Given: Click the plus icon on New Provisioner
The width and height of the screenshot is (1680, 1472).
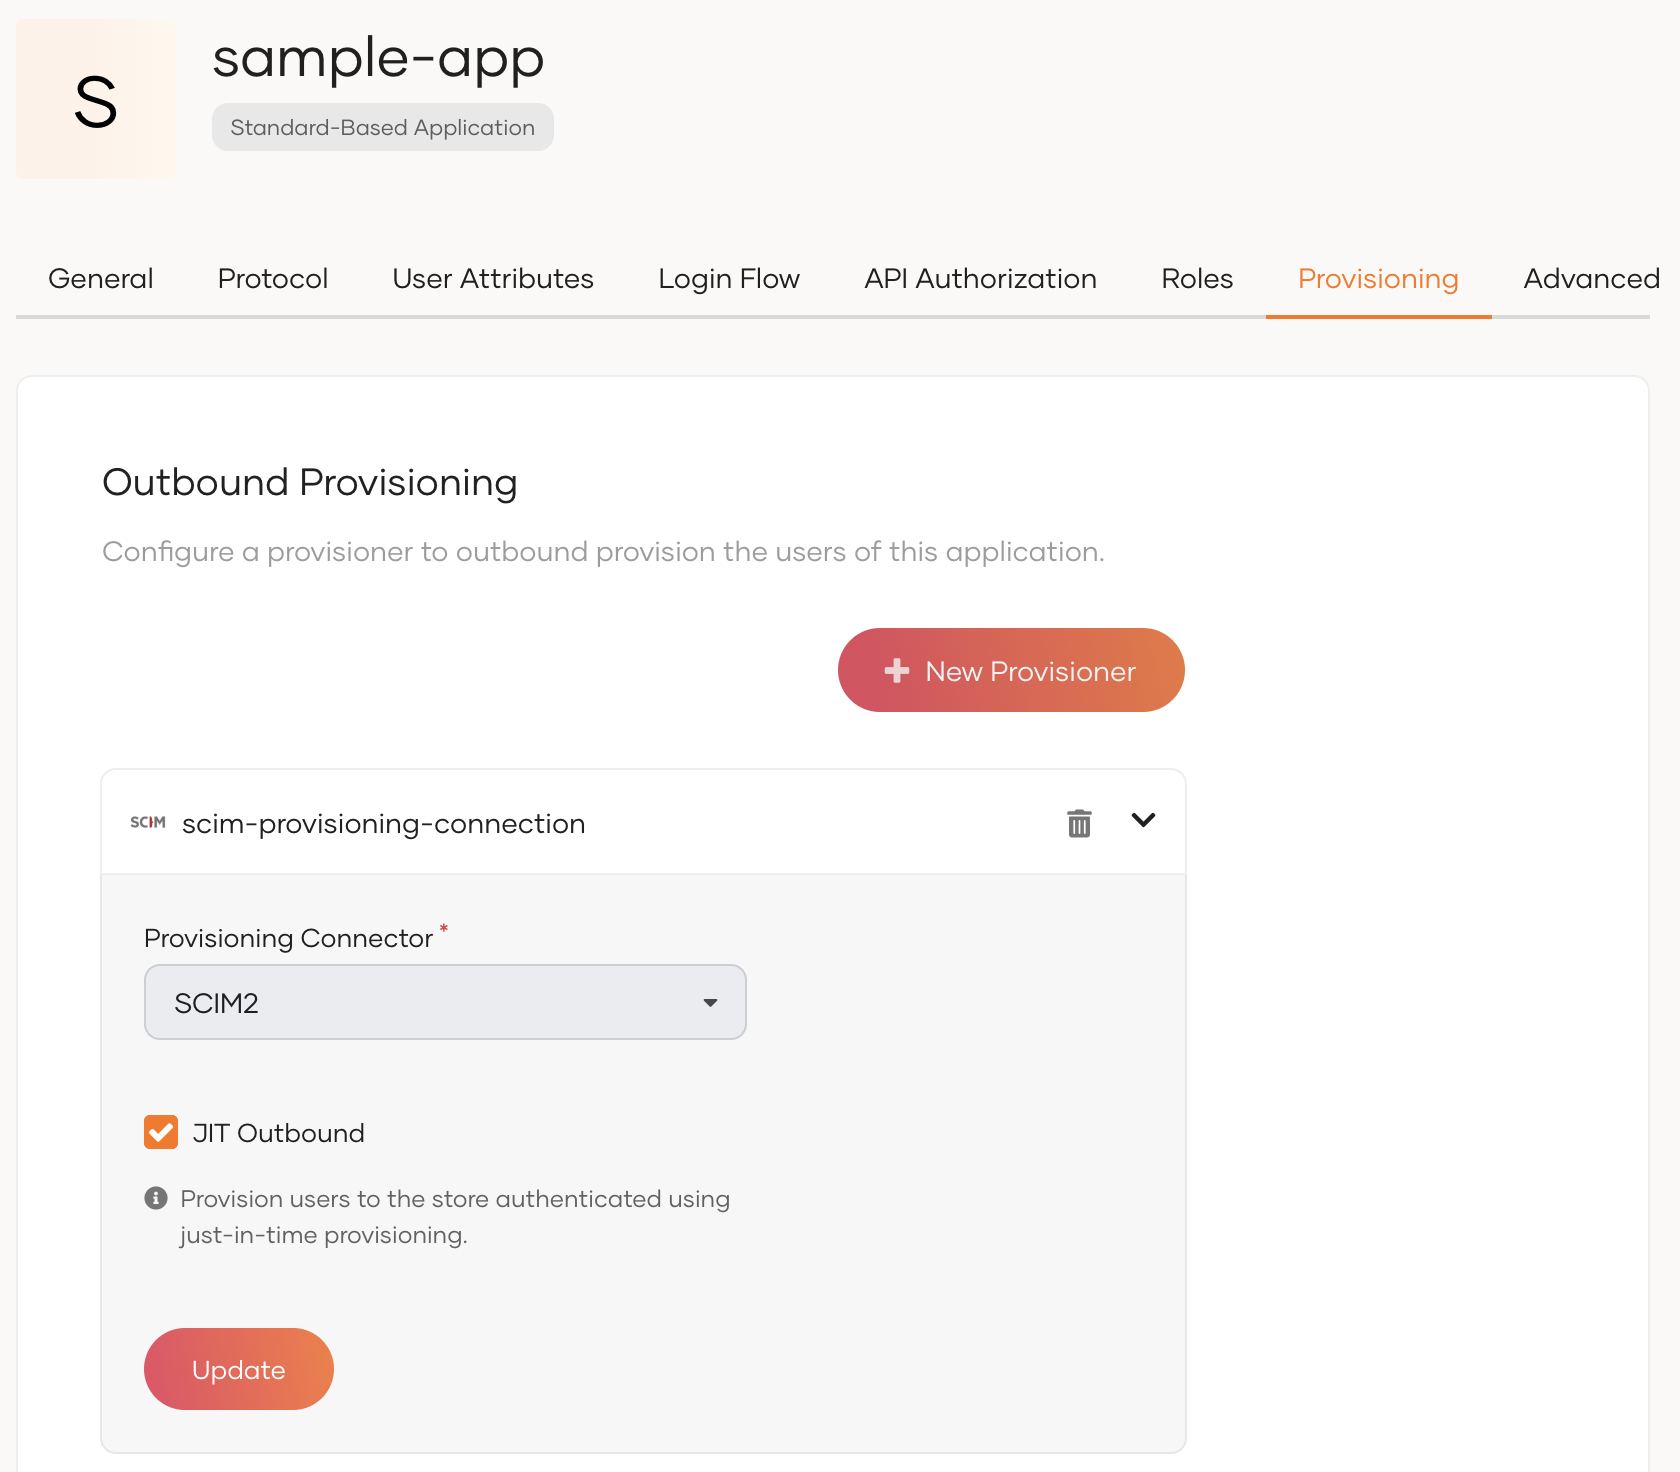Looking at the screenshot, I should pos(897,671).
